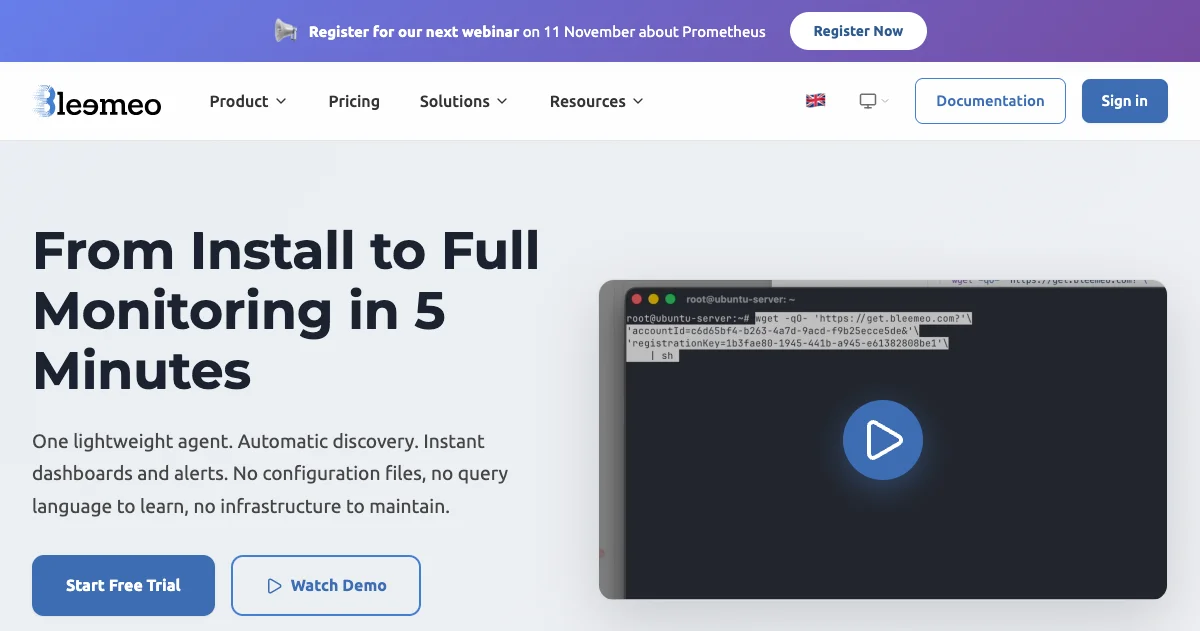Click the green maximize dot in the terminal

tap(670, 299)
